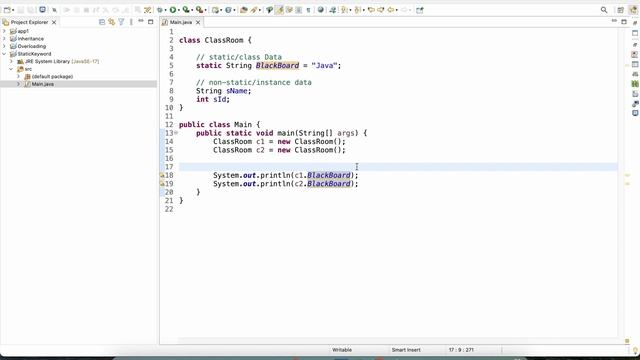Click the Debug bug icon
The width and height of the screenshot is (640, 360).
tap(160, 10)
